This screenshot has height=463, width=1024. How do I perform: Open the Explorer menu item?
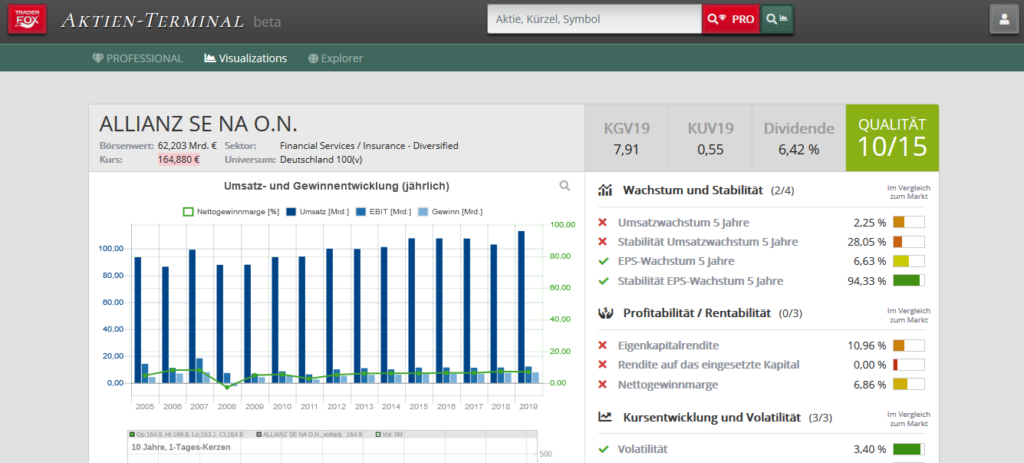(x=335, y=58)
